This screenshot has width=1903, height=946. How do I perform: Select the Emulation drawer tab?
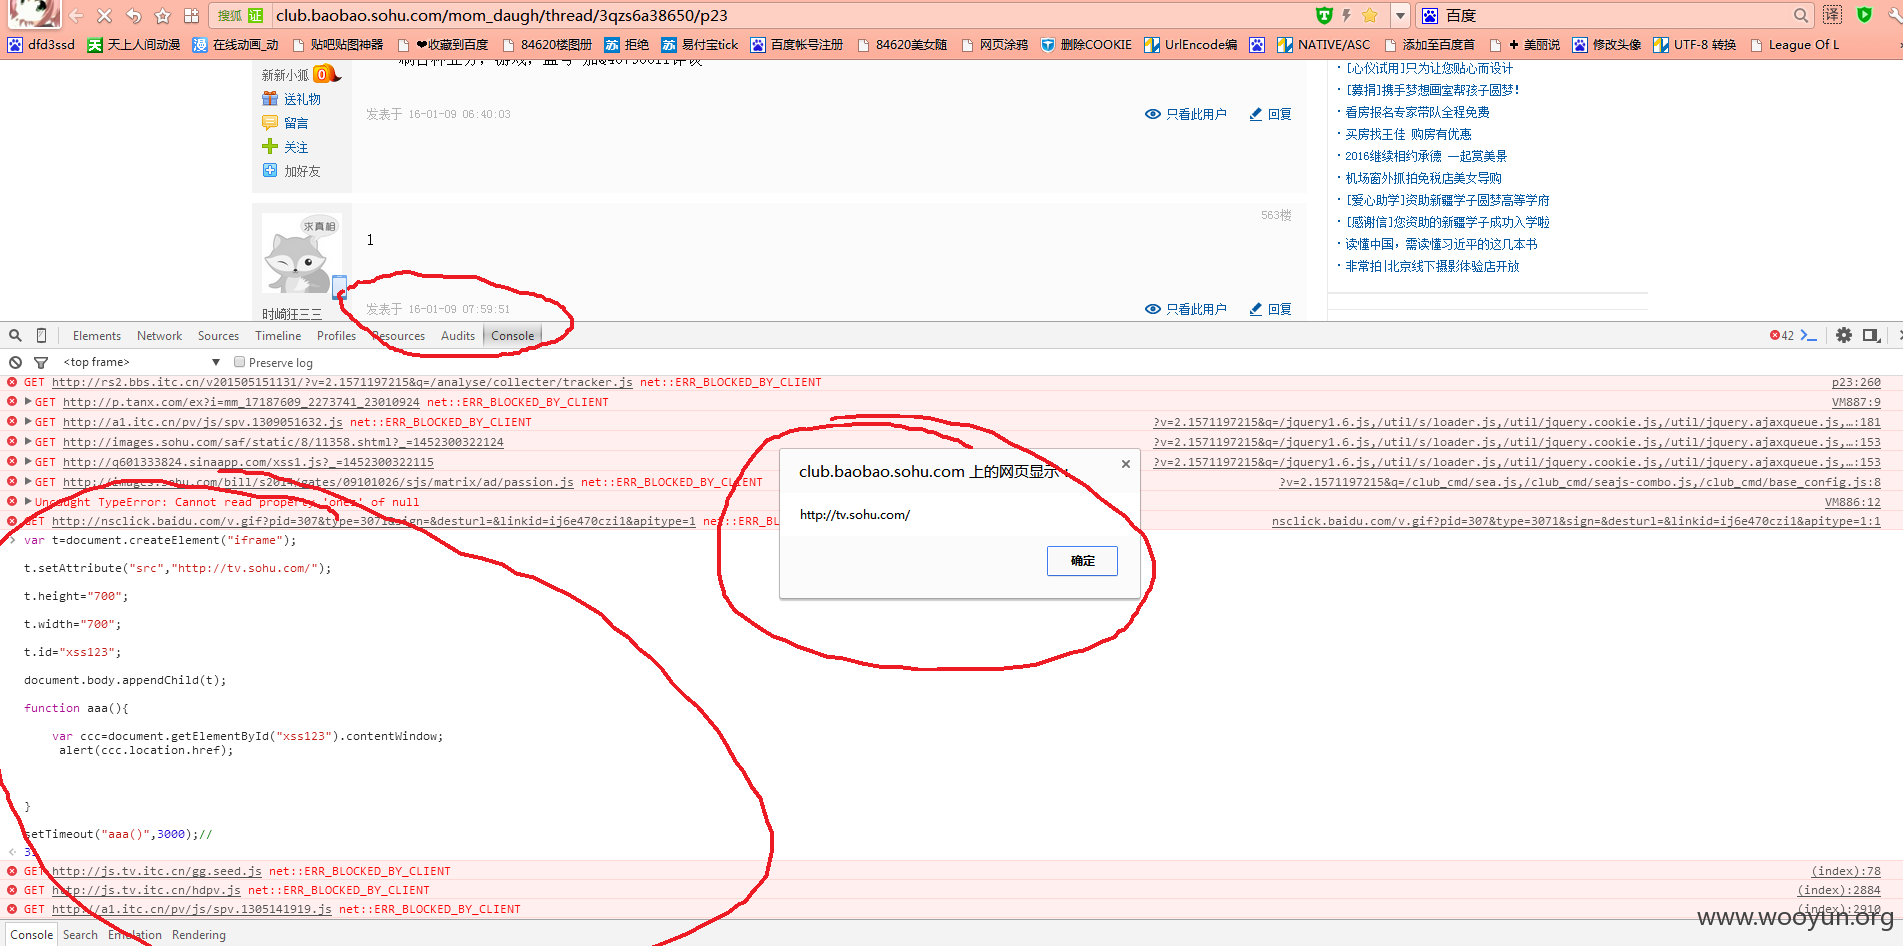point(135,935)
